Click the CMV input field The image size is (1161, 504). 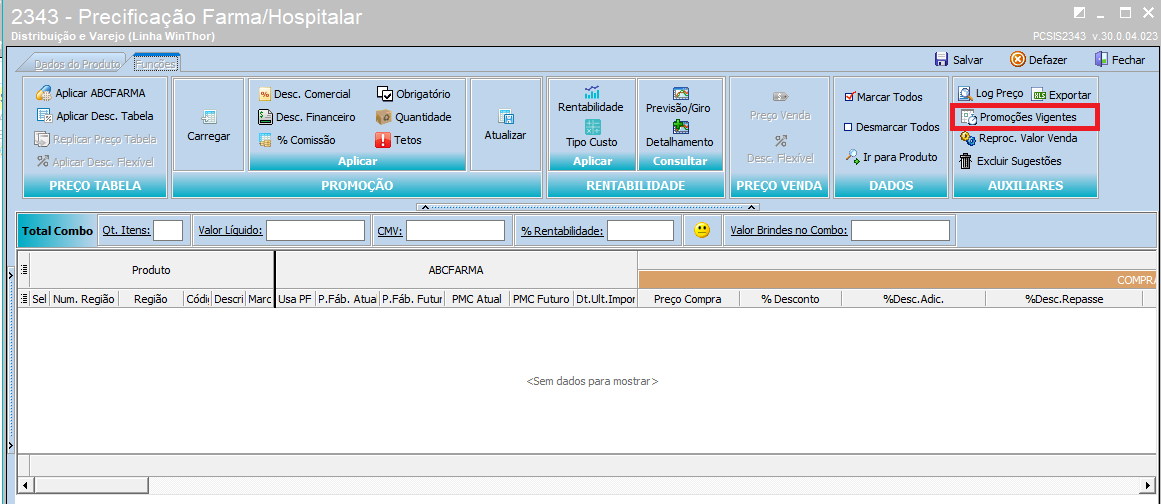coord(455,230)
